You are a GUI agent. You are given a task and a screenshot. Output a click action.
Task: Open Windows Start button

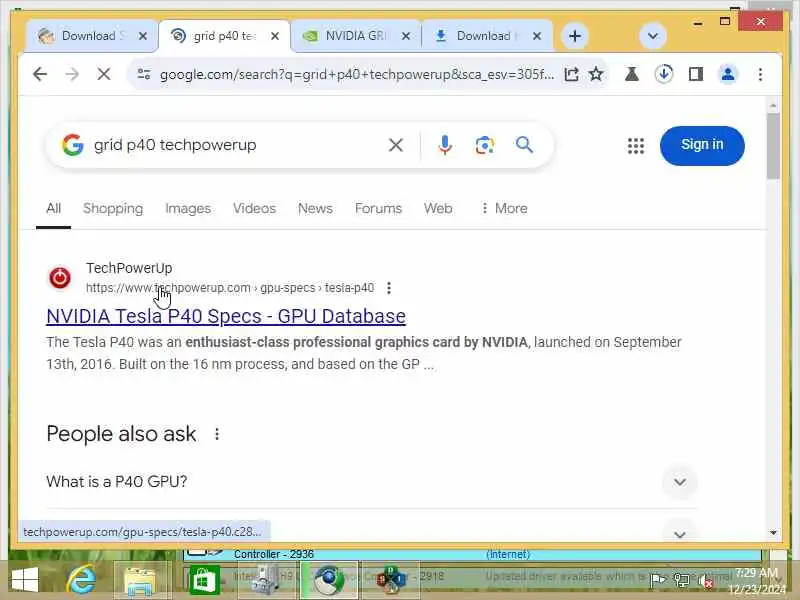click(x=24, y=581)
